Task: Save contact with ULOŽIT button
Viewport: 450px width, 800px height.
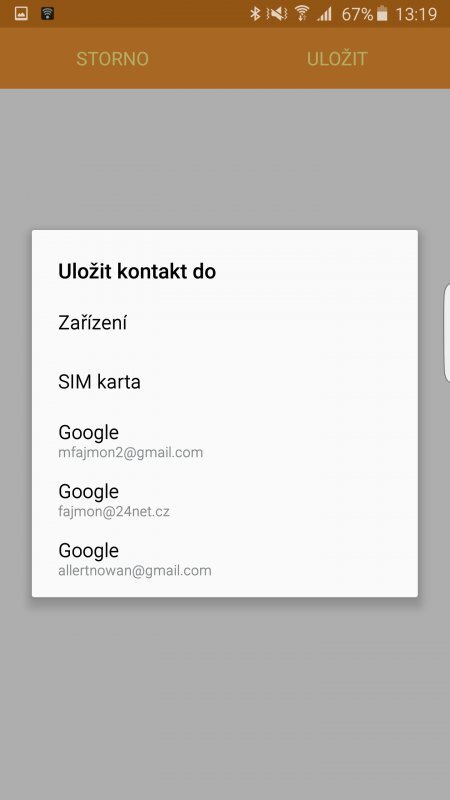Action: pyautogui.click(x=337, y=59)
